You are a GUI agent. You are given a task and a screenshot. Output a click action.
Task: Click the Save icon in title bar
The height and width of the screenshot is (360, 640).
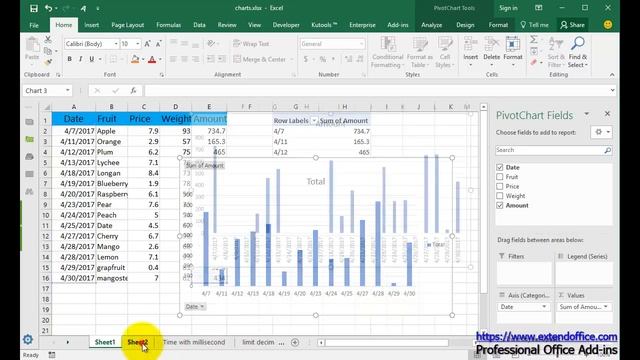34,8
